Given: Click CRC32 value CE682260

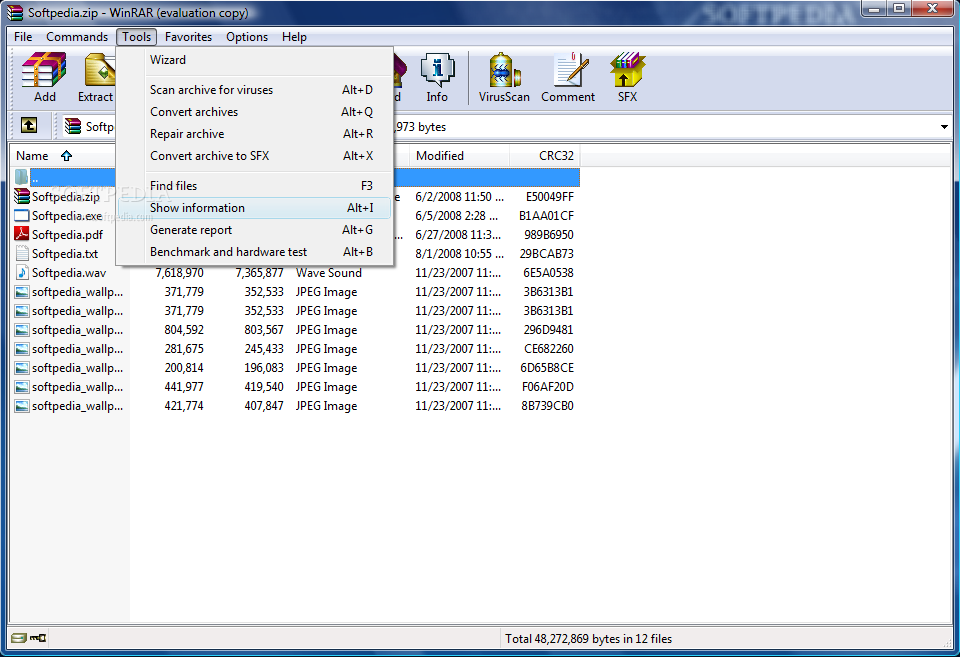Looking at the screenshot, I should 549,349.
